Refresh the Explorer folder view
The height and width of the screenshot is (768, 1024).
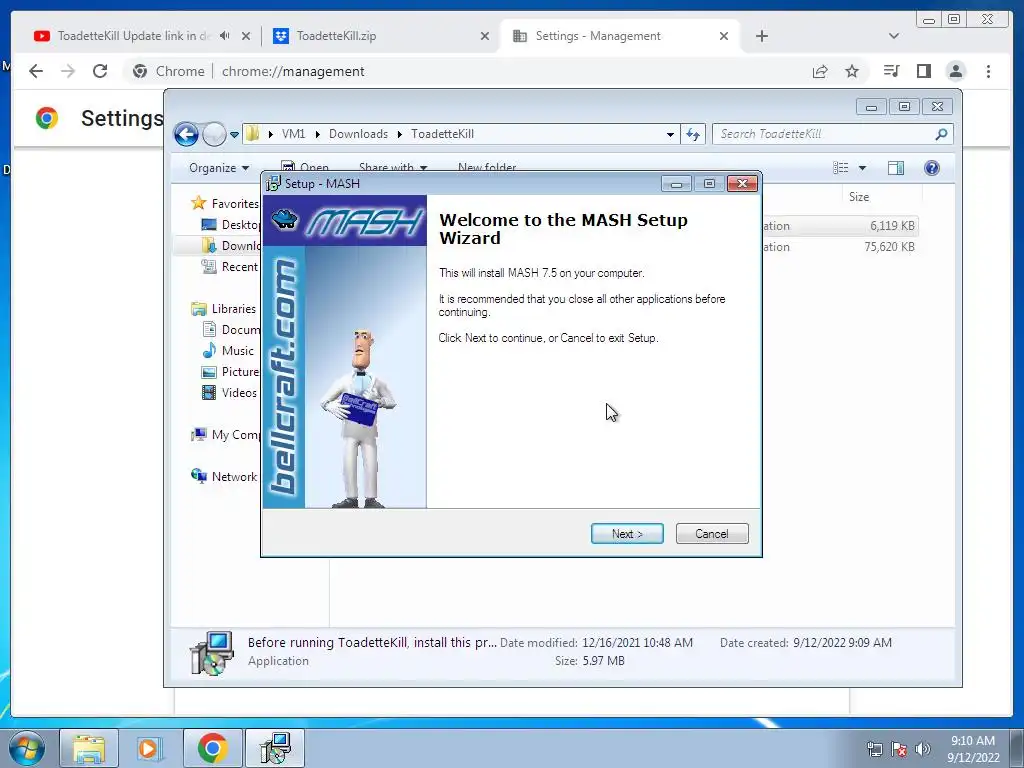coord(693,134)
